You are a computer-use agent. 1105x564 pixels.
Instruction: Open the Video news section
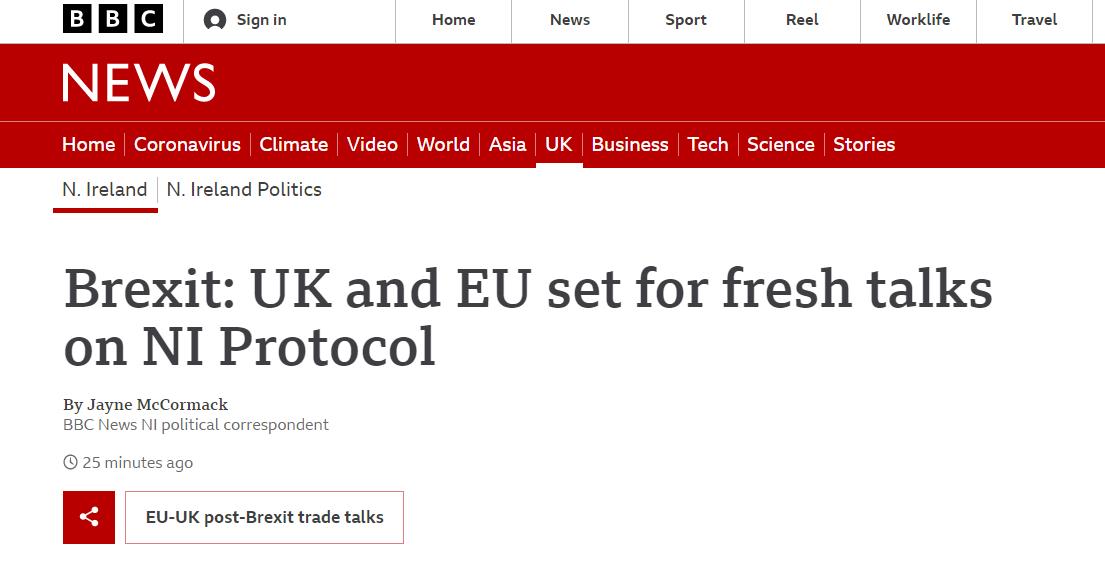click(372, 145)
